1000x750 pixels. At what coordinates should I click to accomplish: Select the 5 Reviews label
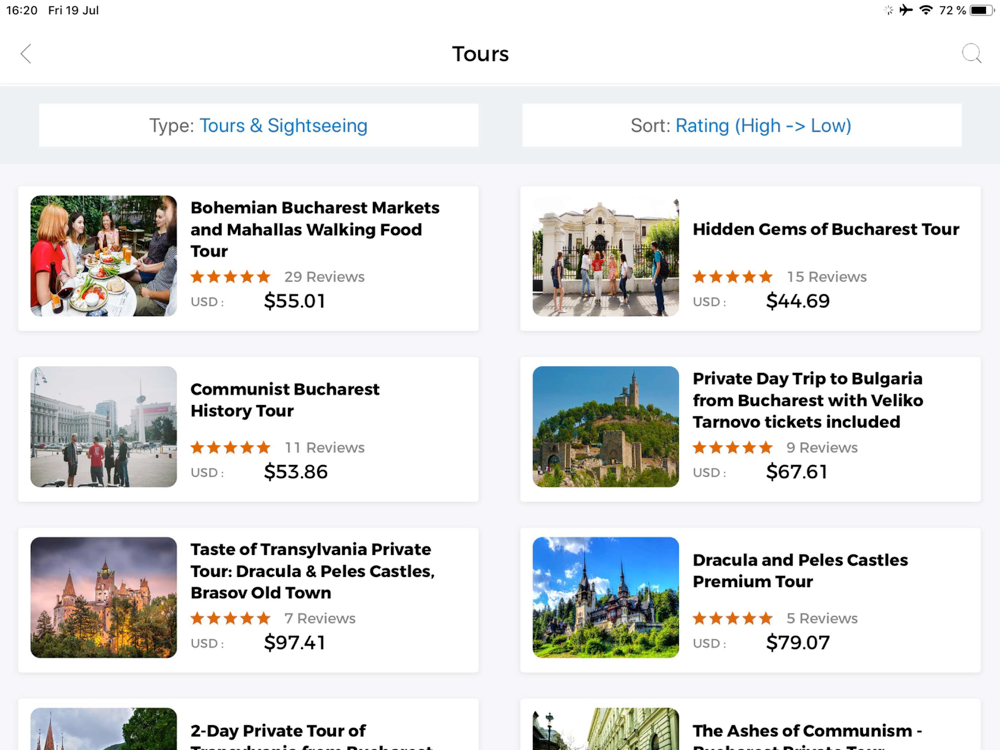pos(822,619)
